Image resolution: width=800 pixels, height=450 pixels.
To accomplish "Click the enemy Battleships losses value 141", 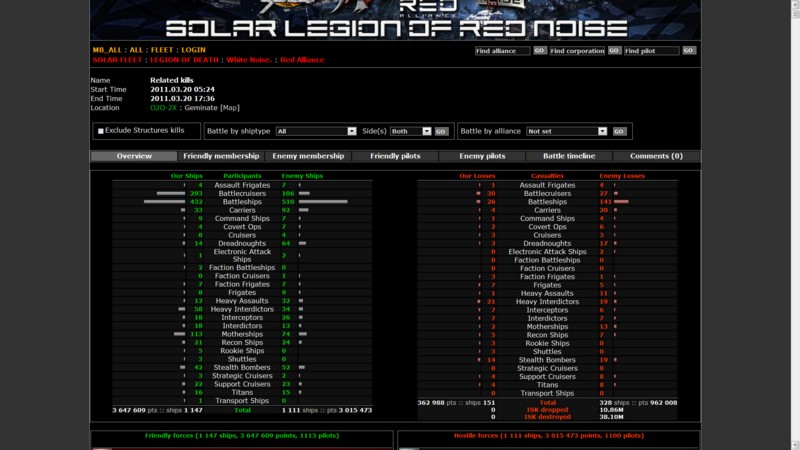I will [x=605, y=202].
